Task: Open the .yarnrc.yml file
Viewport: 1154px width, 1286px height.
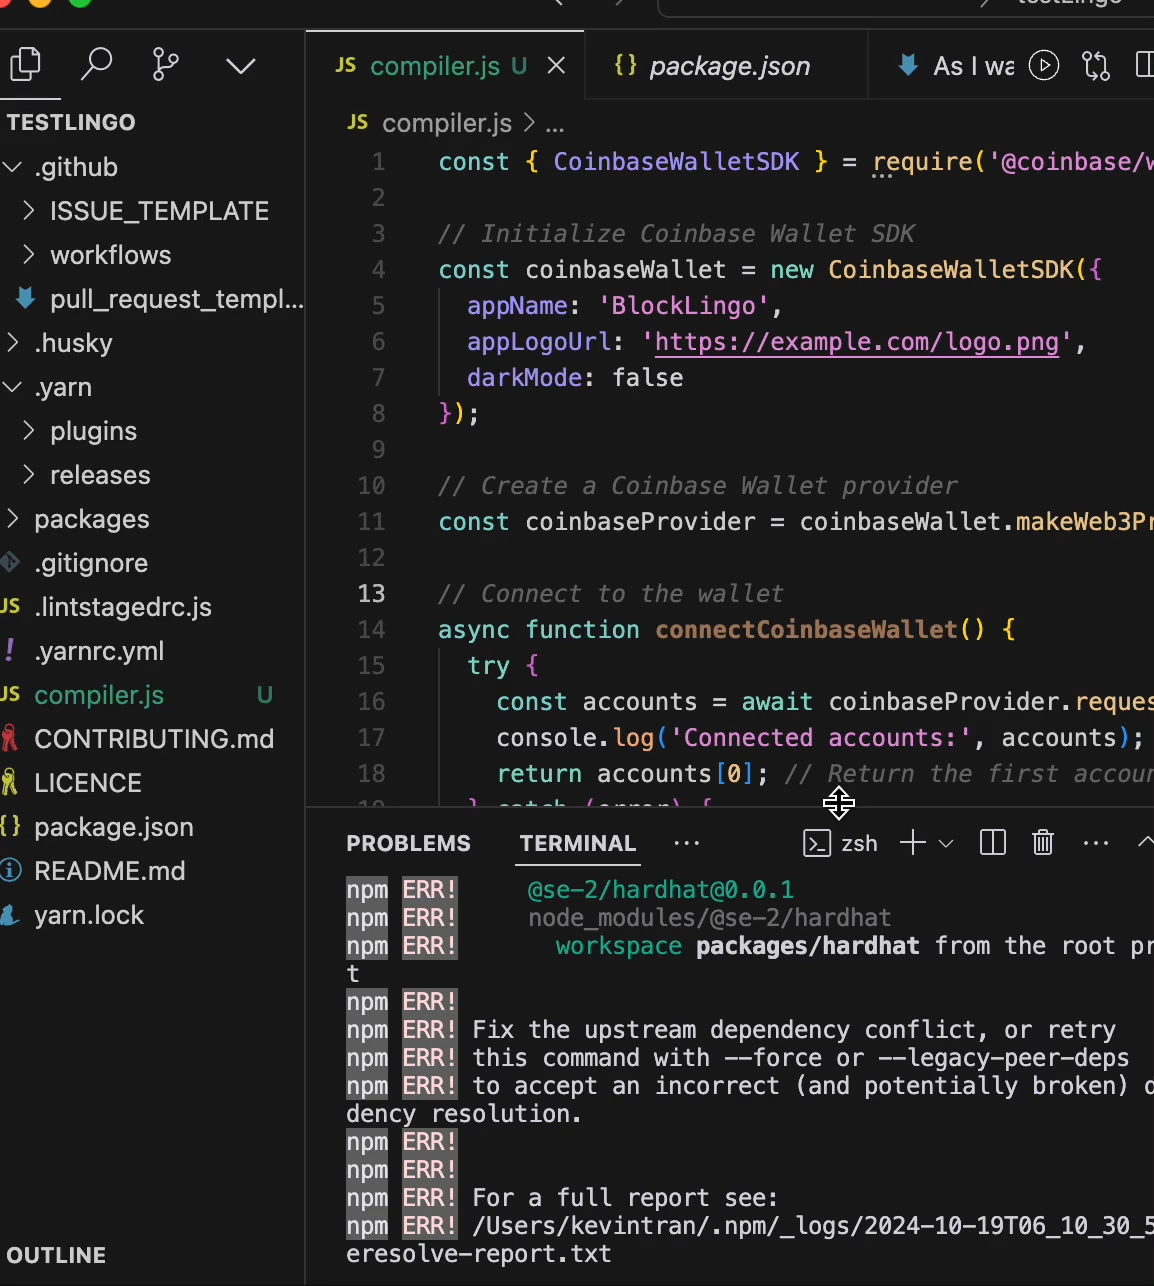Action: click(x=152, y=651)
